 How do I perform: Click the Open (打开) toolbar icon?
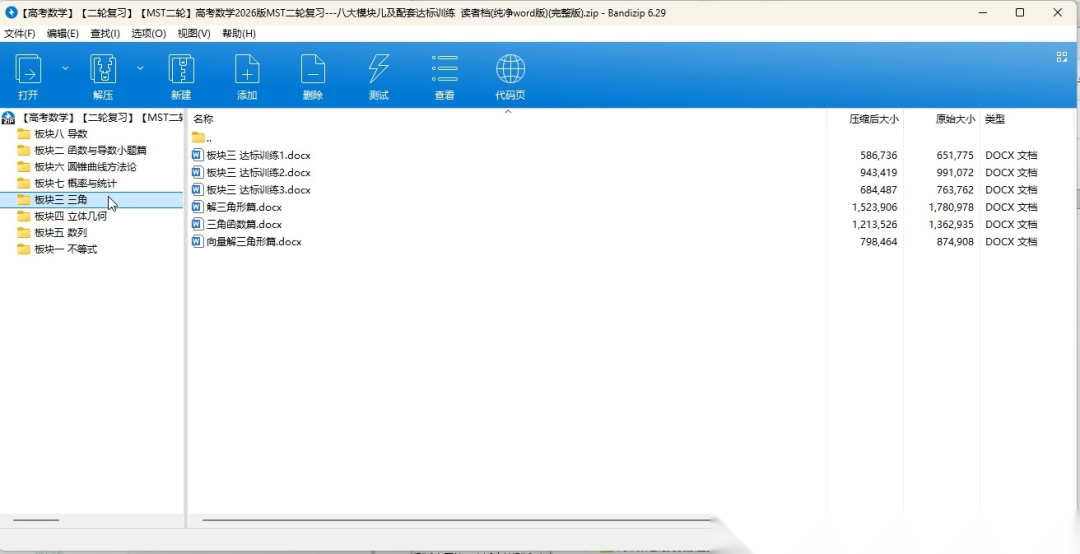click(28, 70)
